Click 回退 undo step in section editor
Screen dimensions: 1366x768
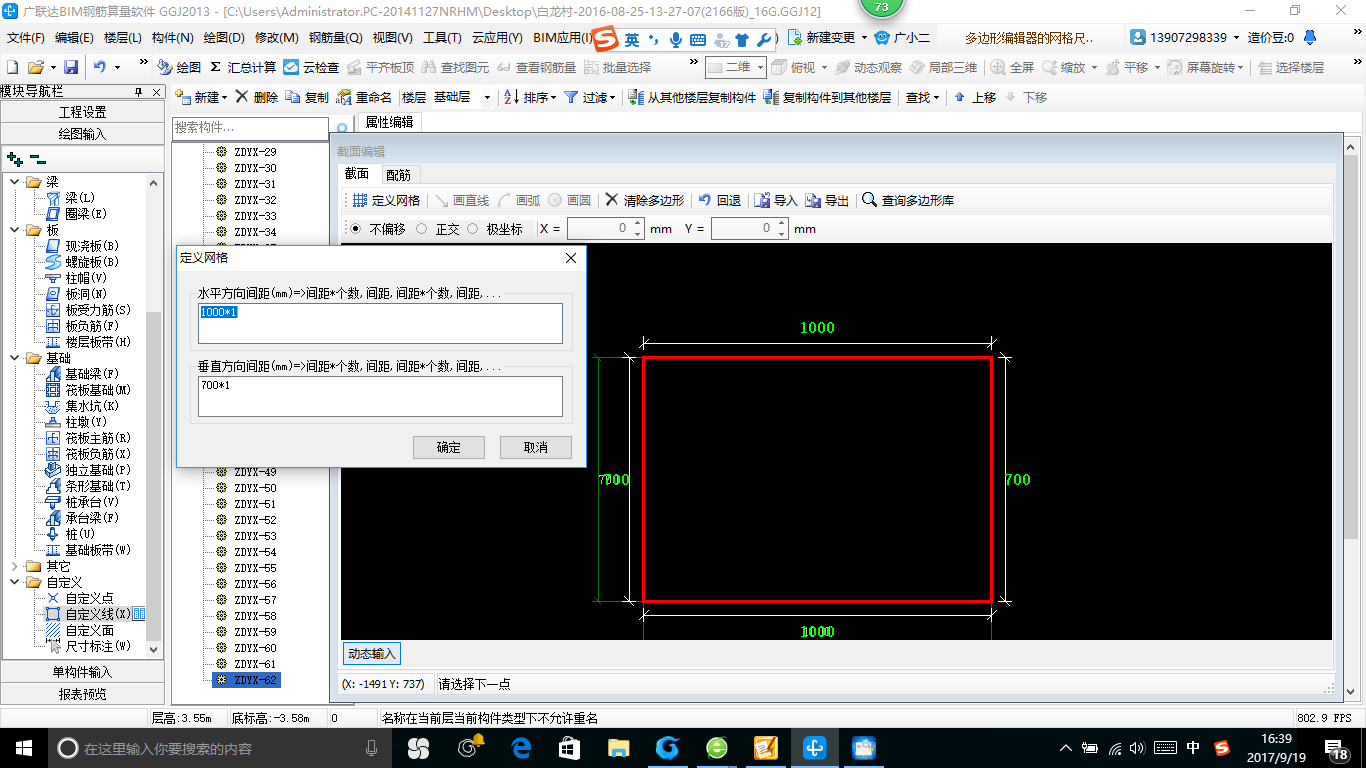point(719,200)
